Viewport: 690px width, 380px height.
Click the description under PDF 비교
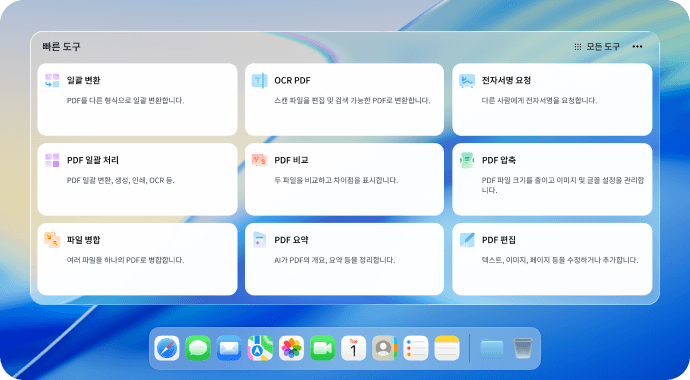336,180
